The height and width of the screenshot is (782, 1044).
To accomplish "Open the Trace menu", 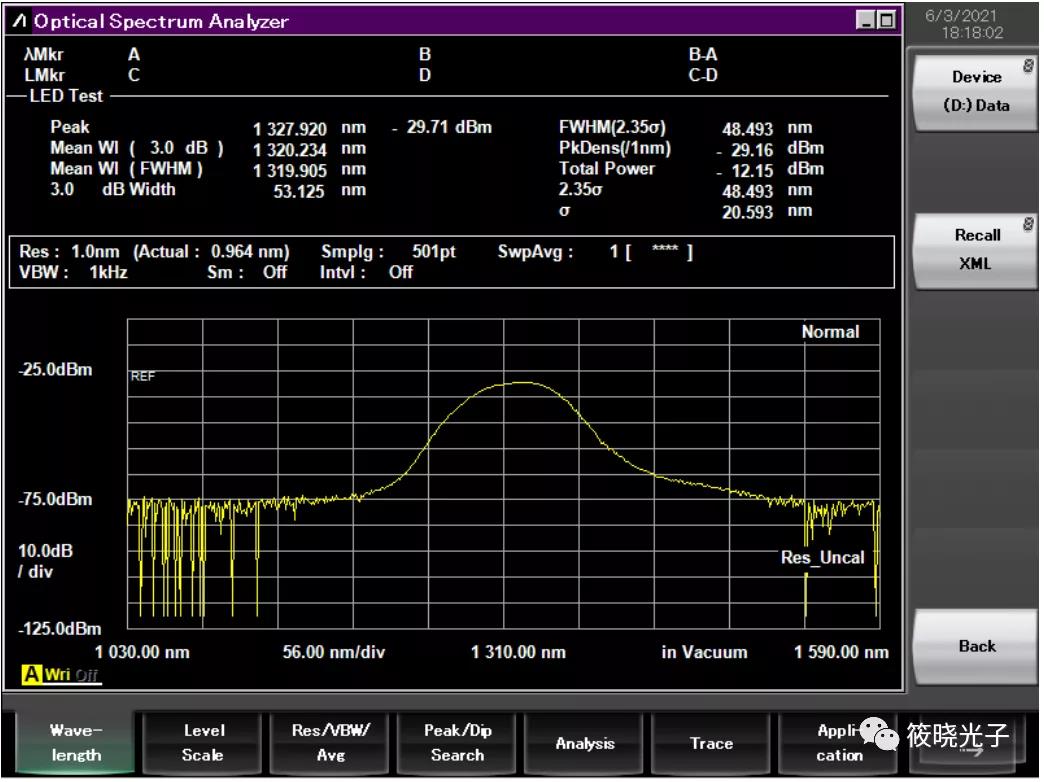I will [711, 743].
